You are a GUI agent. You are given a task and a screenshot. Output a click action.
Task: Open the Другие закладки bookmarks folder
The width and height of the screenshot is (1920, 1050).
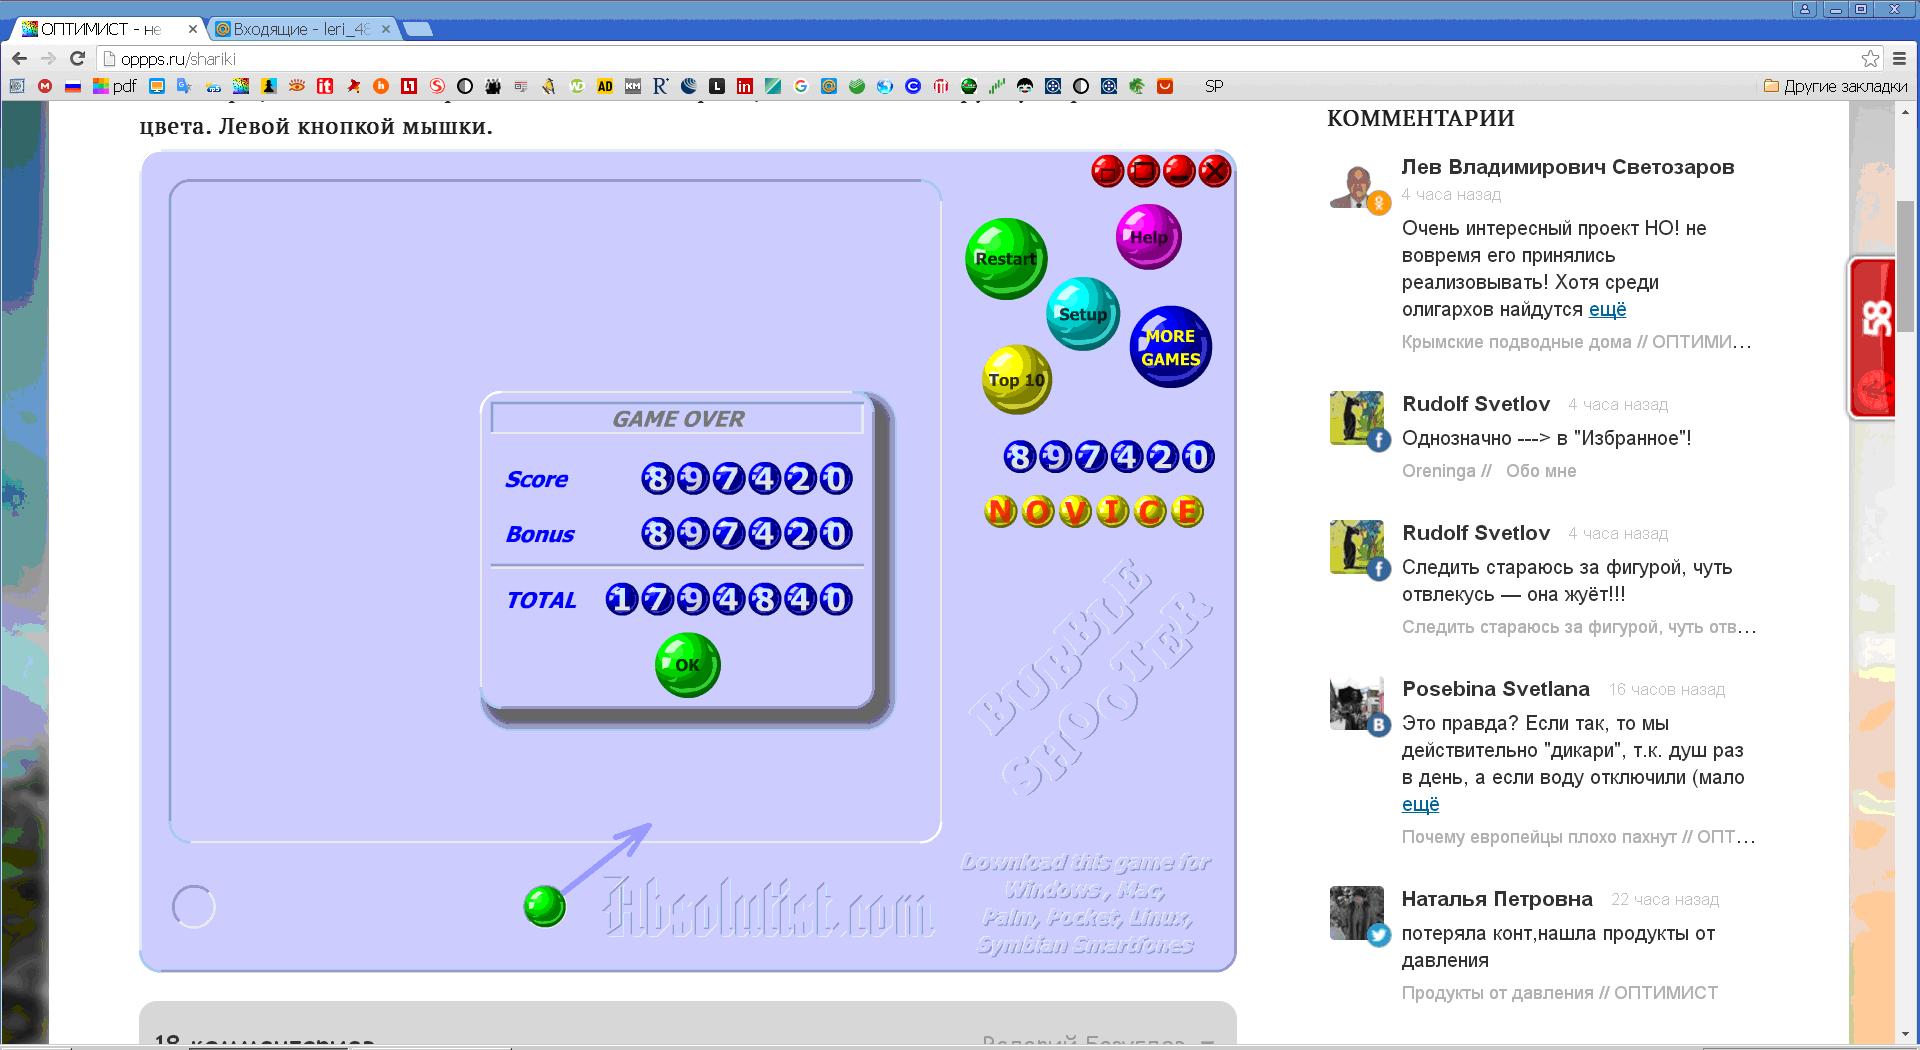(x=1835, y=86)
